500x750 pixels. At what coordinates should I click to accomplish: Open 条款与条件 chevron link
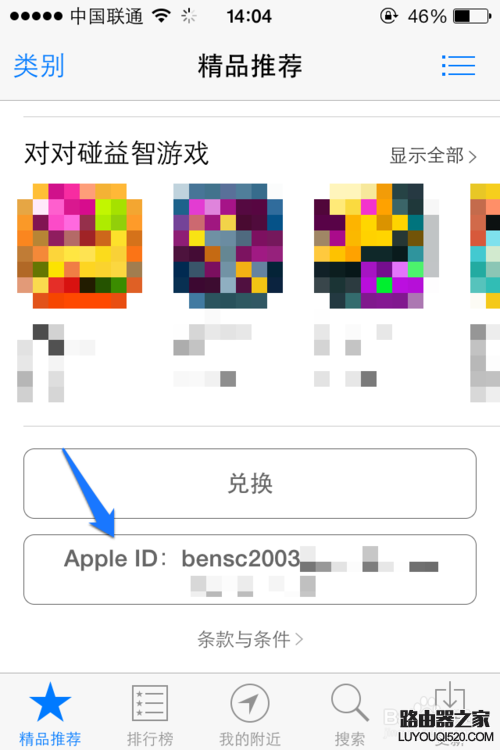tap(250, 639)
